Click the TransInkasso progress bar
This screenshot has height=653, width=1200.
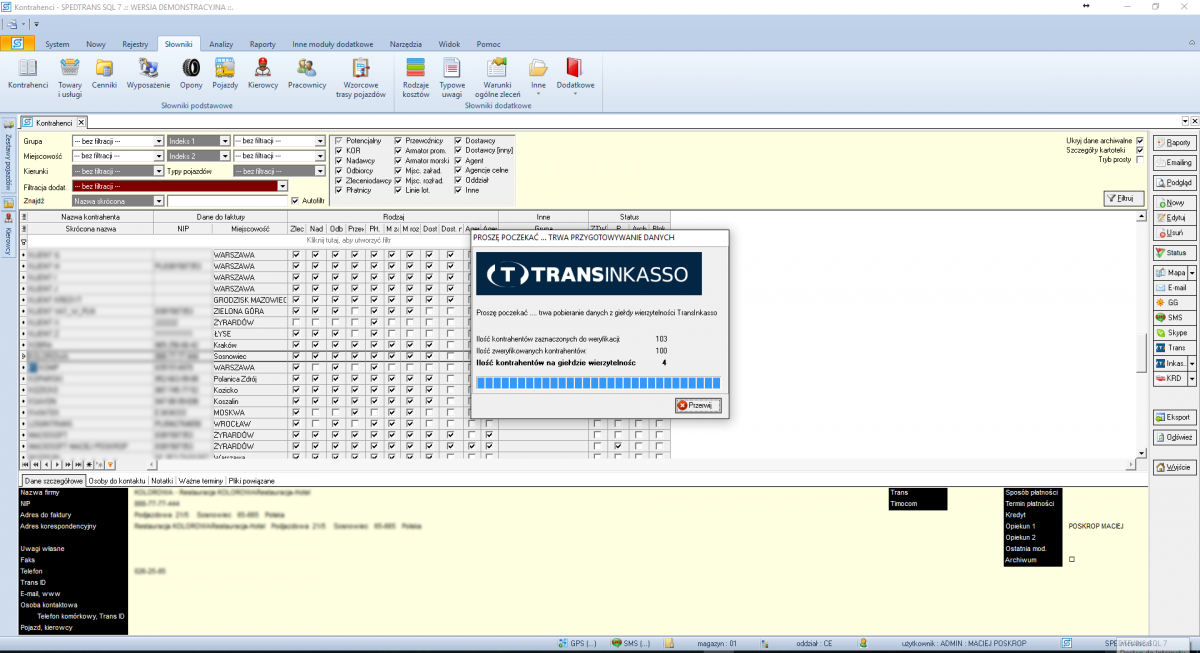598,383
